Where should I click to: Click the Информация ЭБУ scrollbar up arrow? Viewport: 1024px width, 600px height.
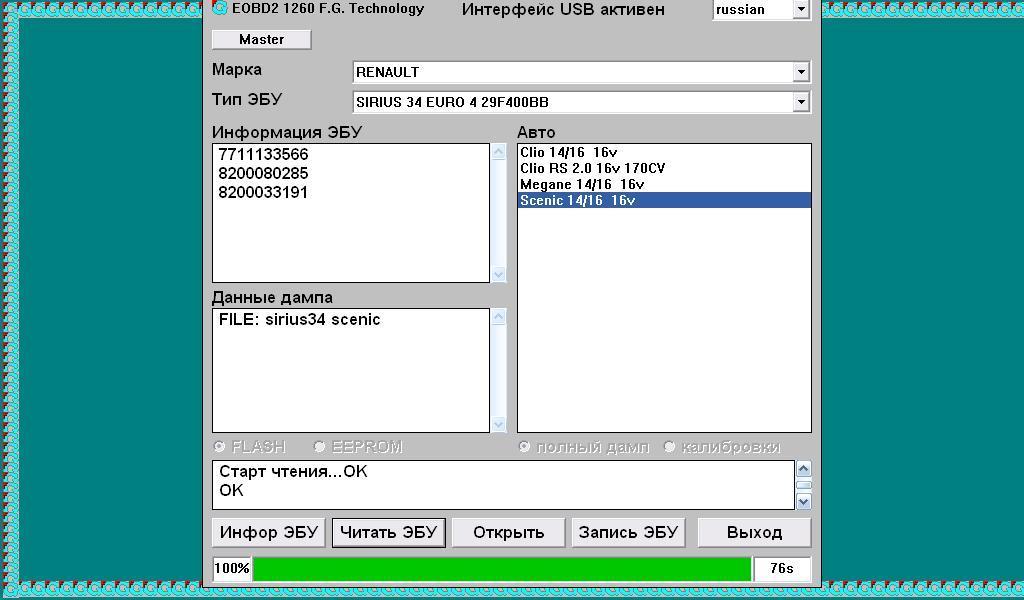click(499, 152)
